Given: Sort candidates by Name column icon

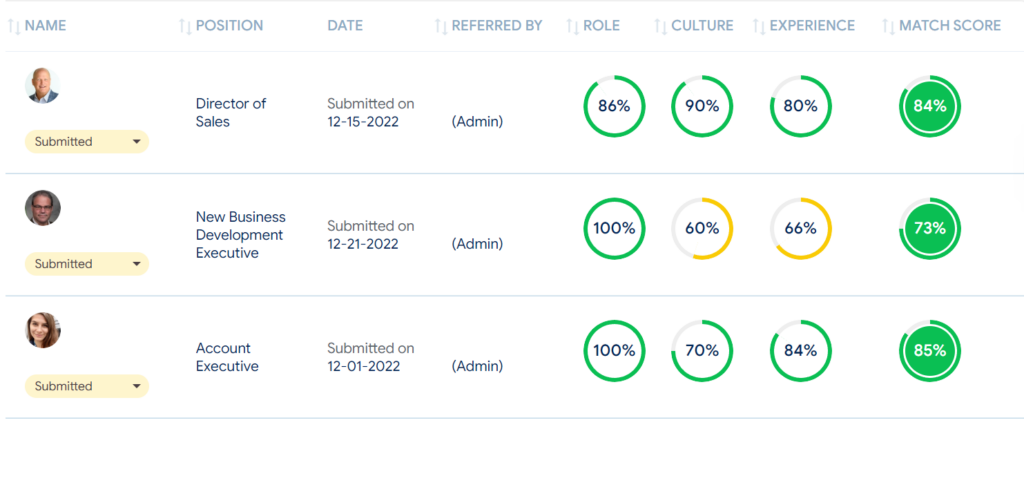Looking at the screenshot, I should click(14, 27).
